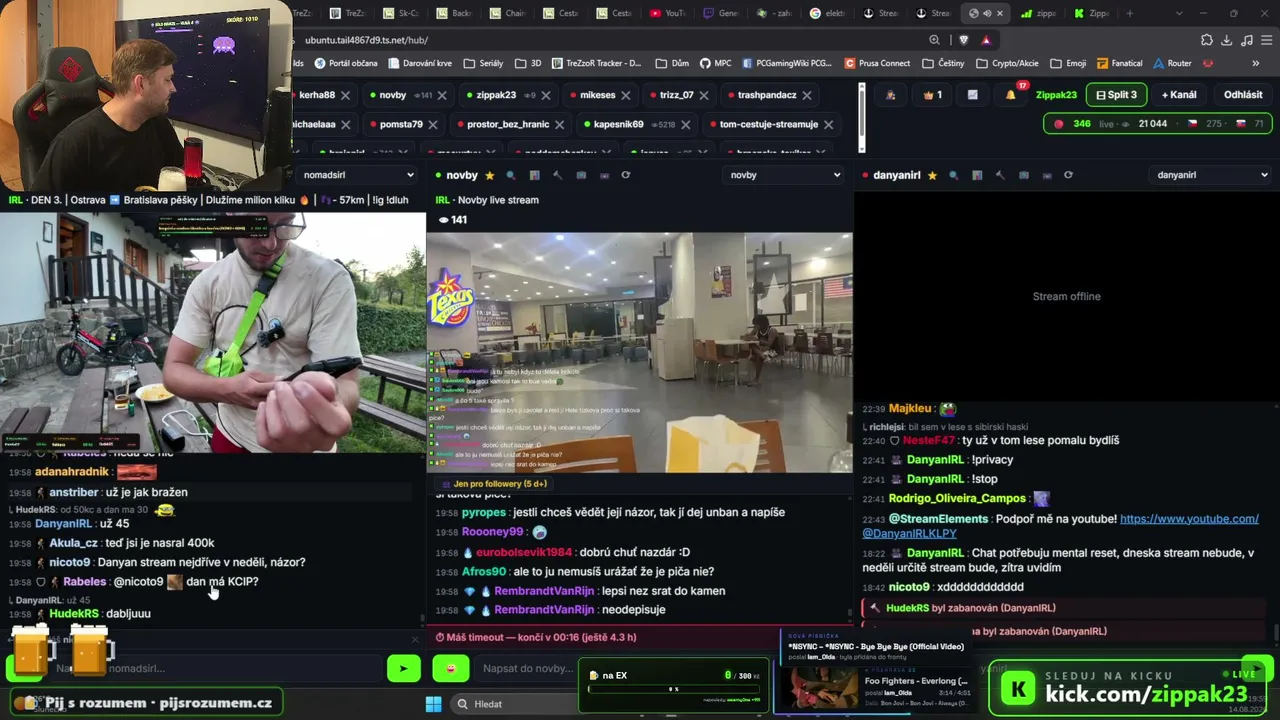Reload the novby stream pane
The height and width of the screenshot is (720, 1280).
(626, 175)
